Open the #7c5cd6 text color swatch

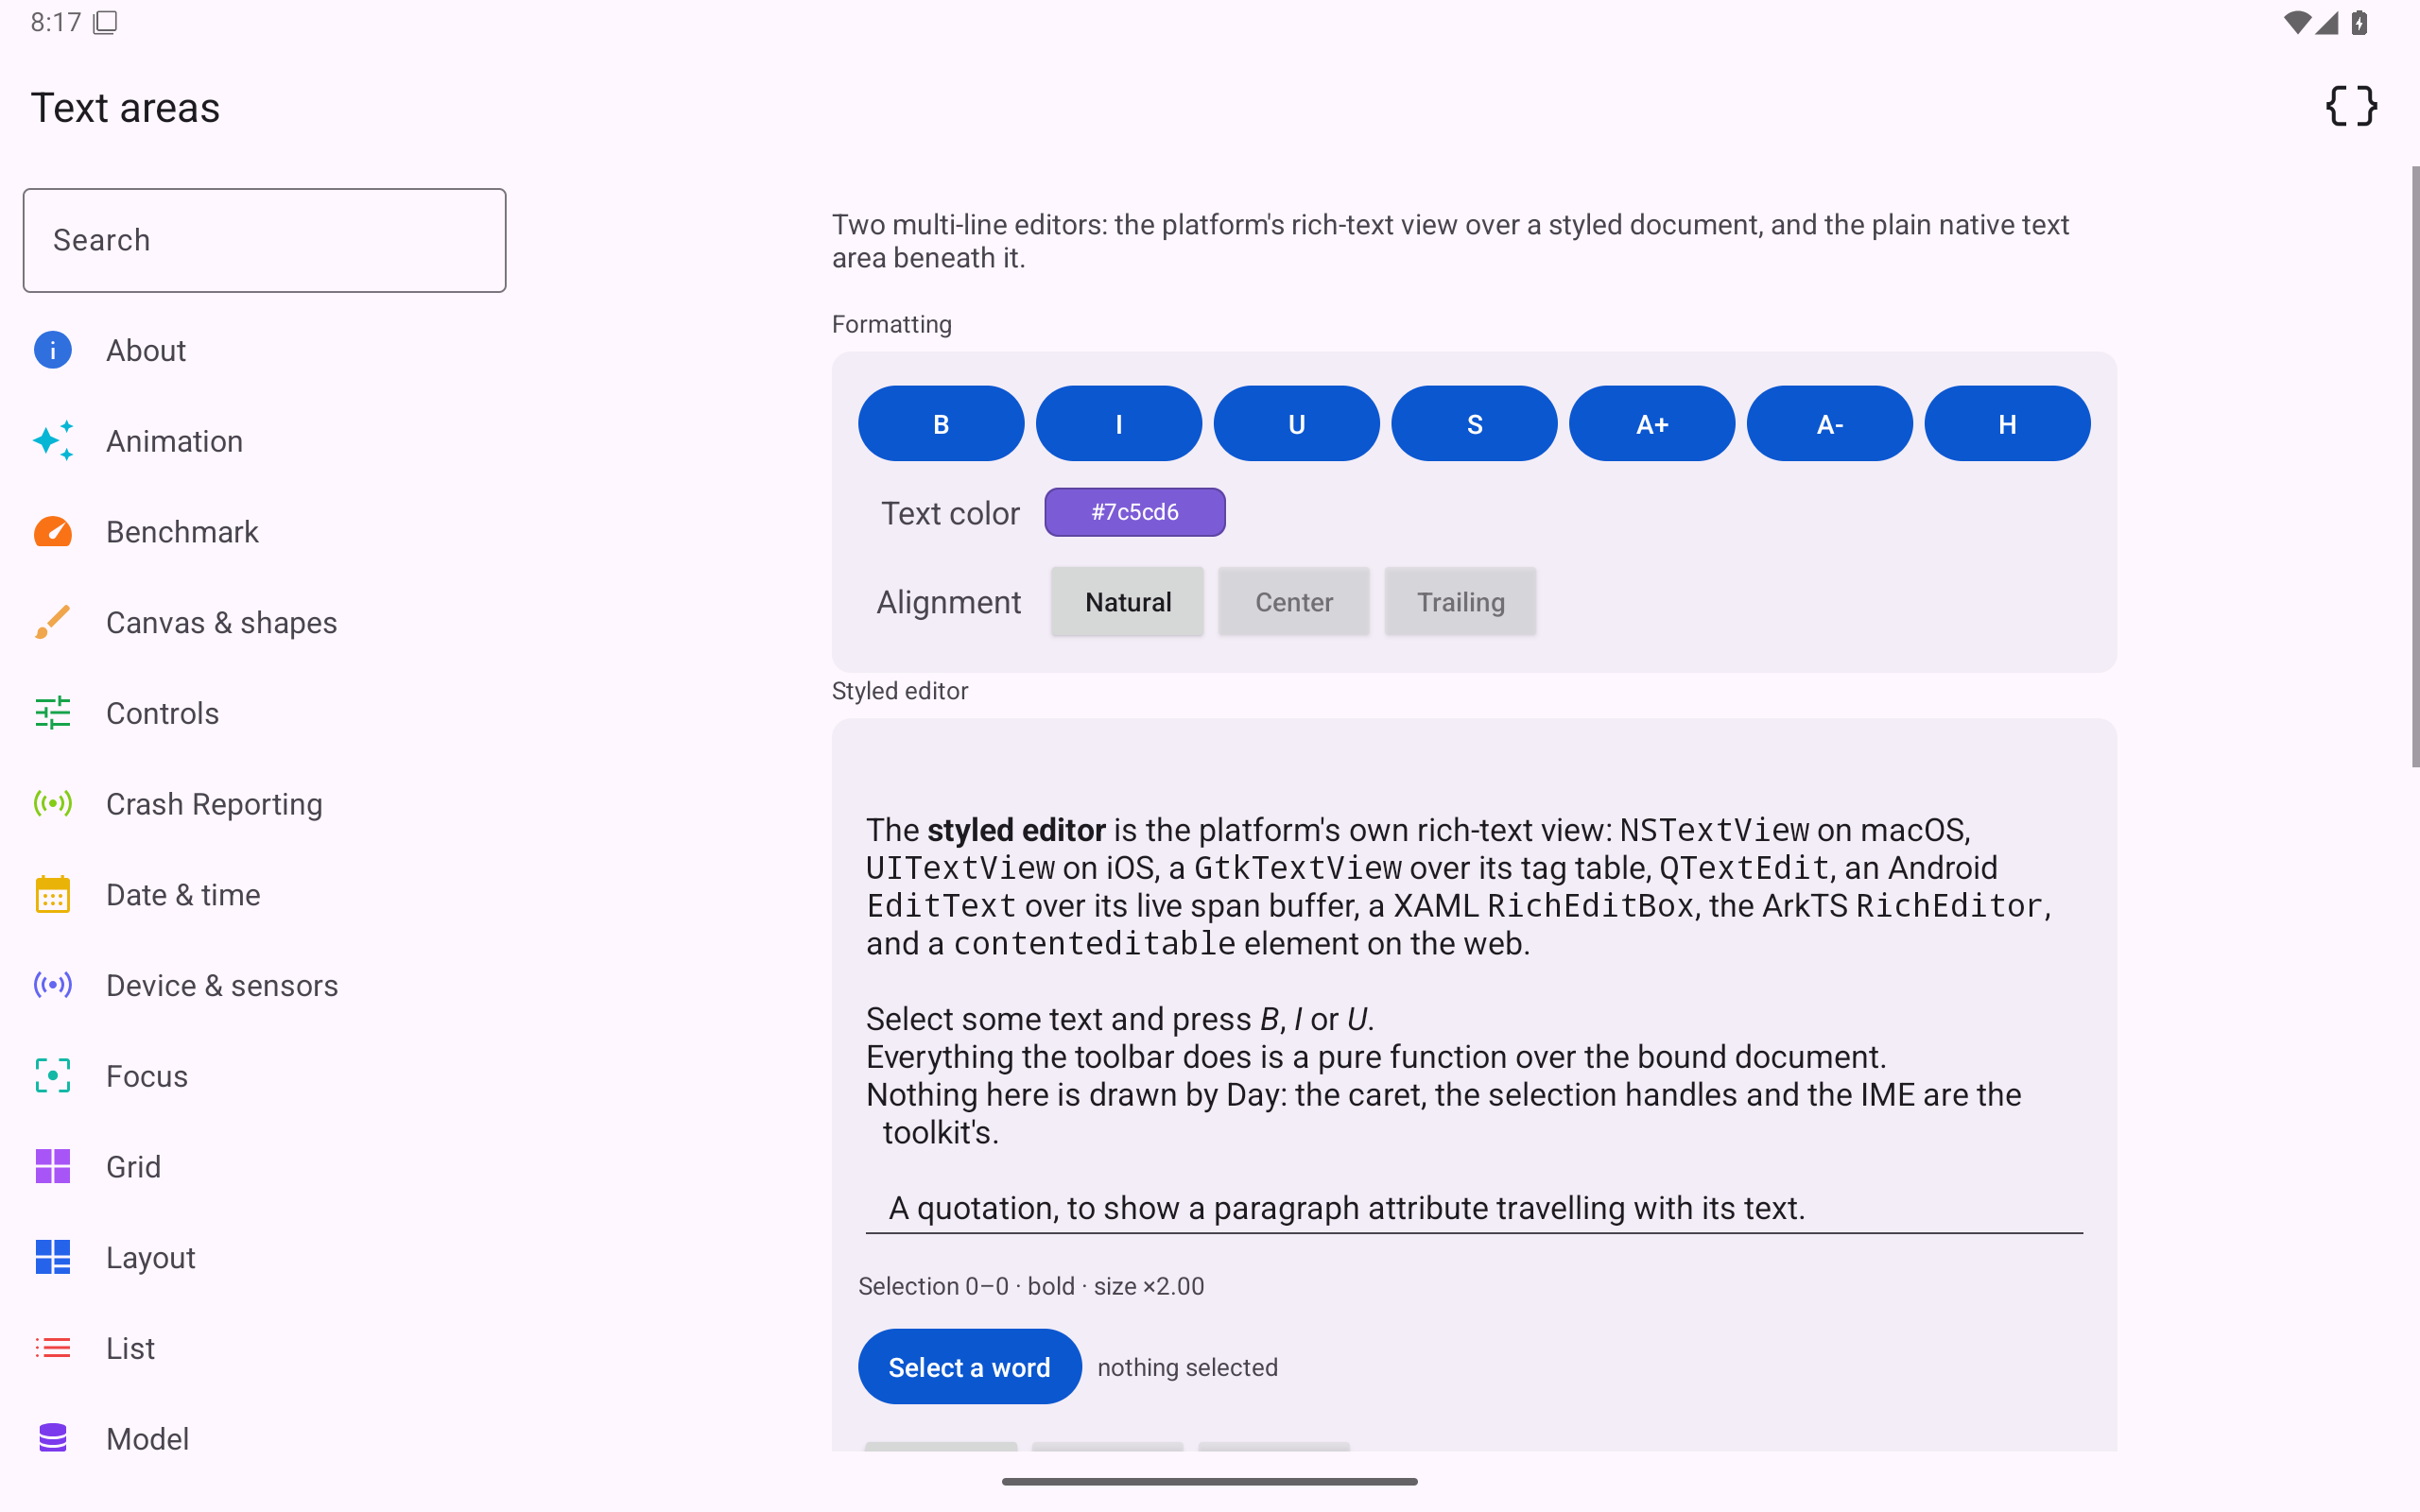(x=1135, y=512)
